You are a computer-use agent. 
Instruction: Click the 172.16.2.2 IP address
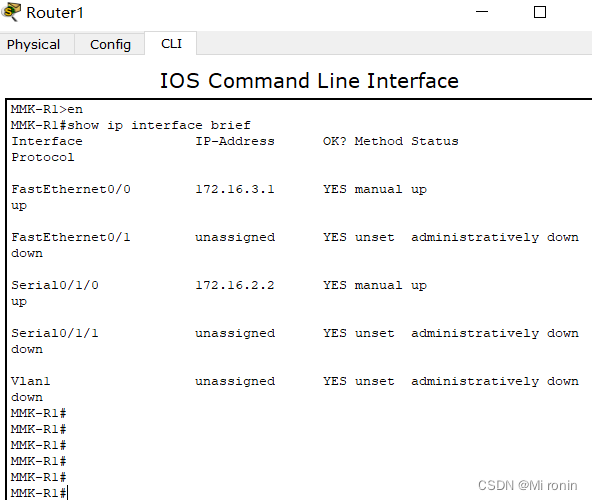click(x=235, y=285)
